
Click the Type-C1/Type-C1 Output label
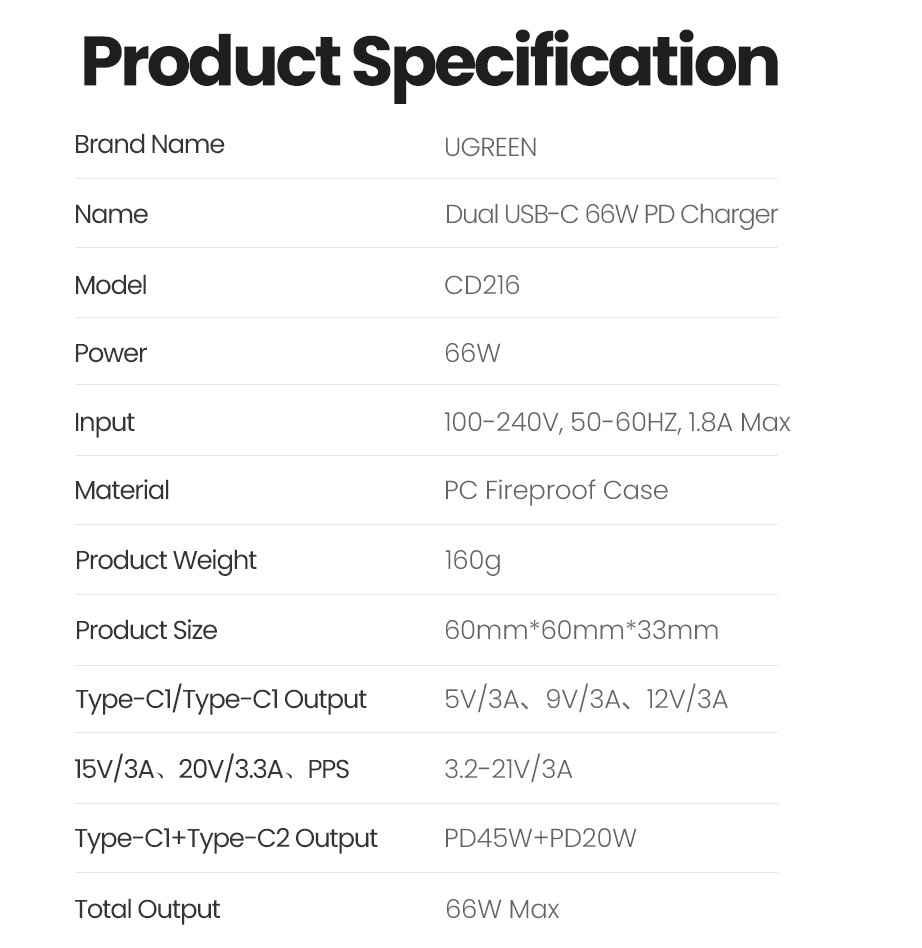[221, 699]
